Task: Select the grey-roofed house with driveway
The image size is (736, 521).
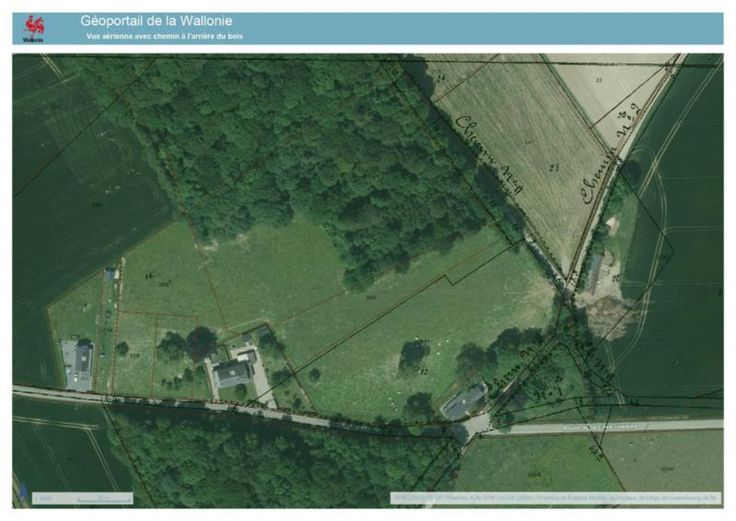Action: tap(233, 372)
